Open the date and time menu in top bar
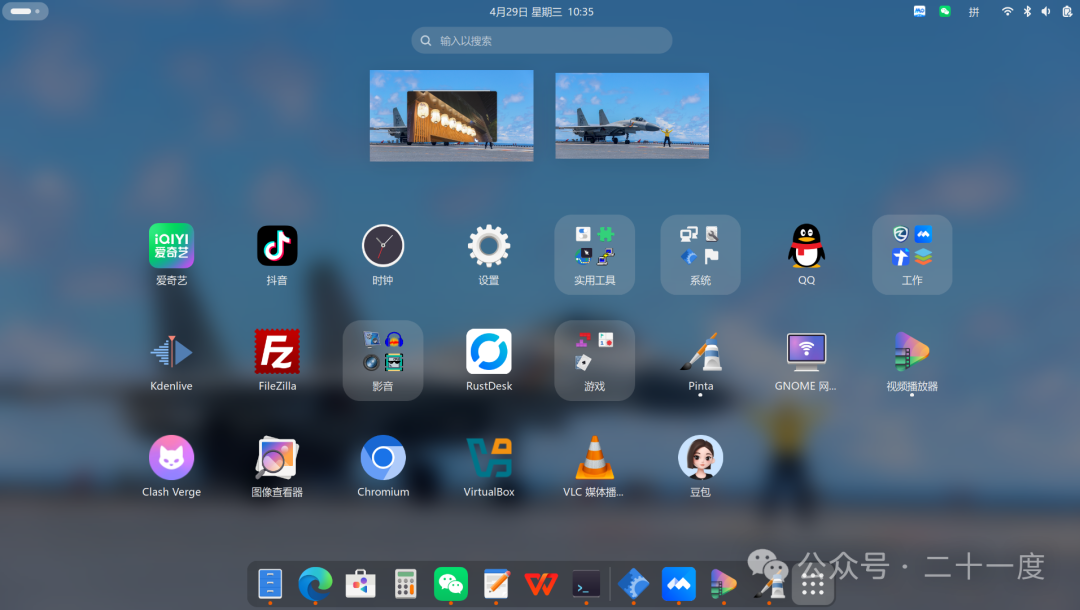 click(x=541, y=12)
